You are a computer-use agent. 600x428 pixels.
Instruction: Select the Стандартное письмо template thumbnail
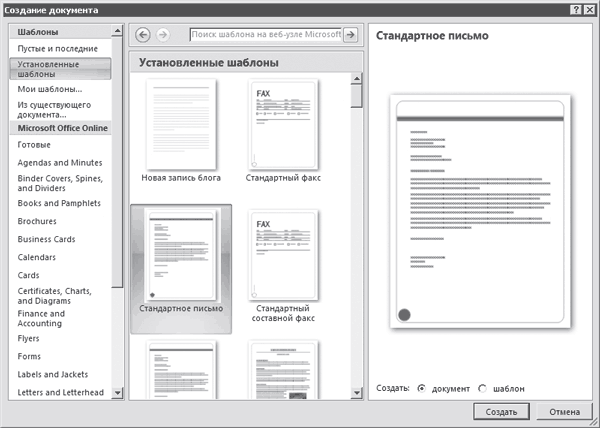[181, 255]
